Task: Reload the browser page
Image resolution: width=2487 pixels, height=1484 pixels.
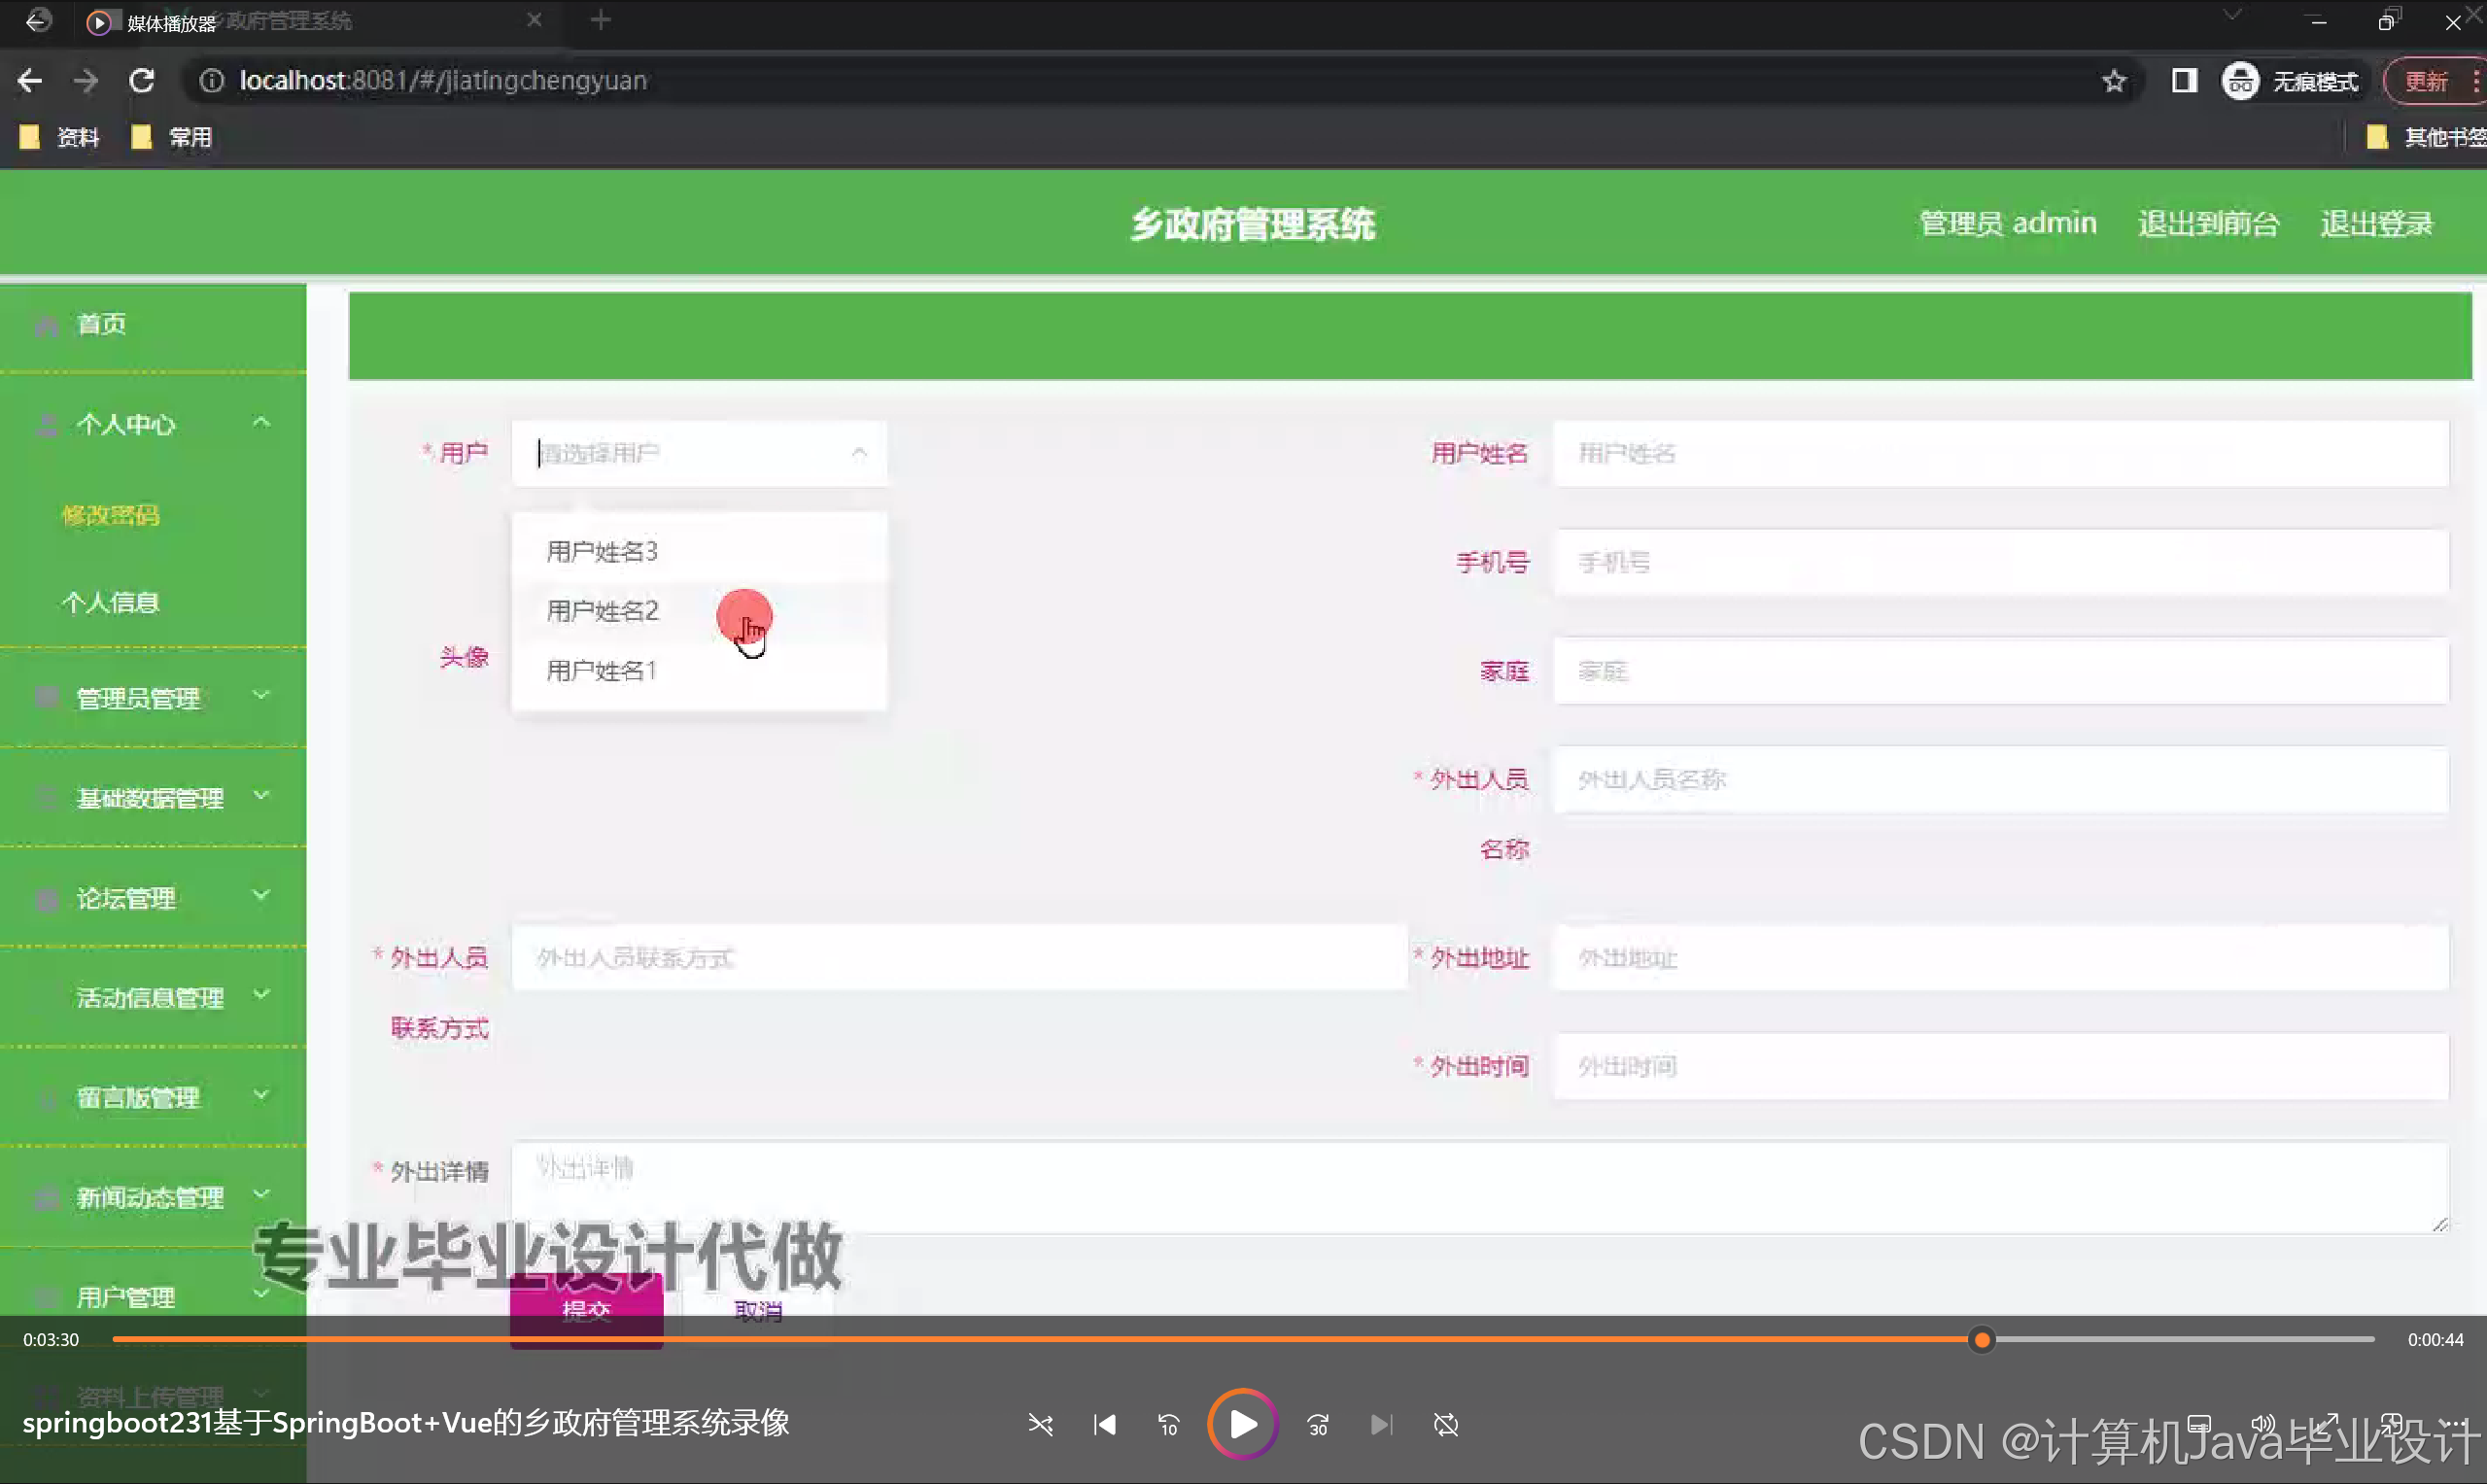Action: (142, 80)
